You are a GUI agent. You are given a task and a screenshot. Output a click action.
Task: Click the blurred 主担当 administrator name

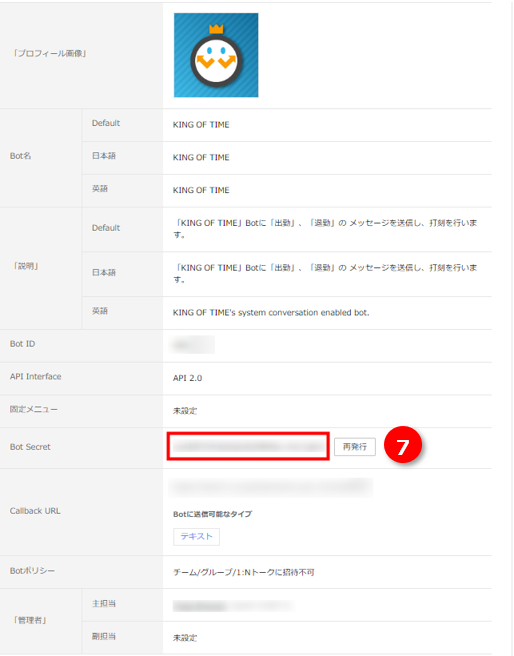(x=233, y=605)
